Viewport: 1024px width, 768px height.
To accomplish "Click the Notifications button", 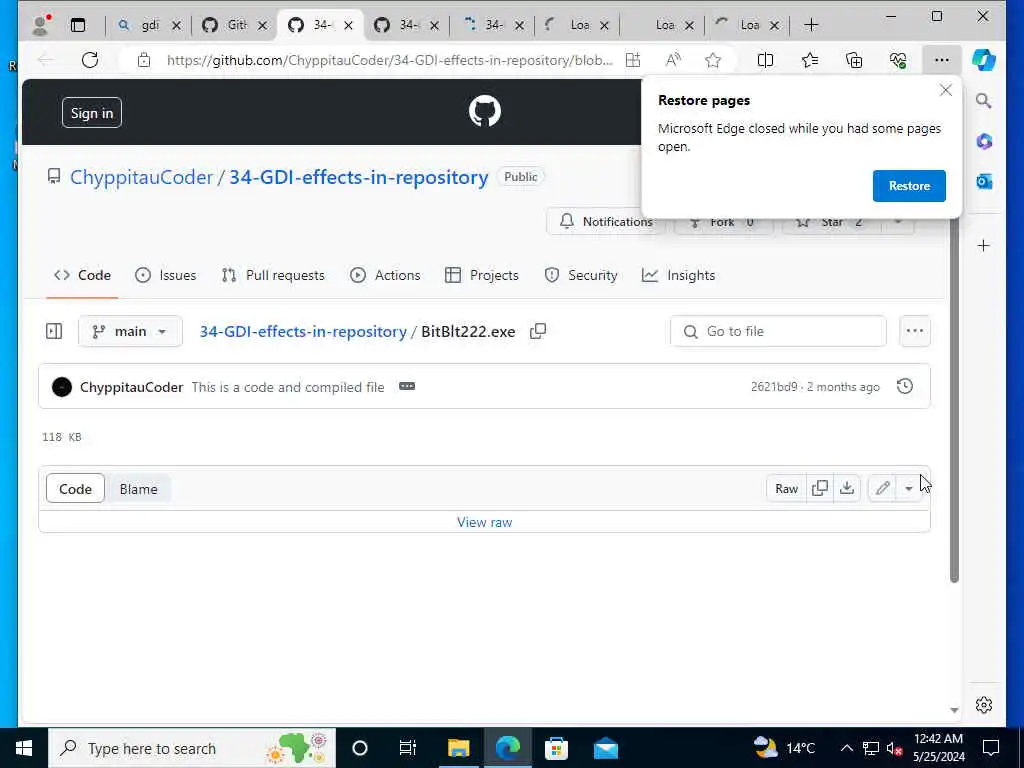I will 605,221.
